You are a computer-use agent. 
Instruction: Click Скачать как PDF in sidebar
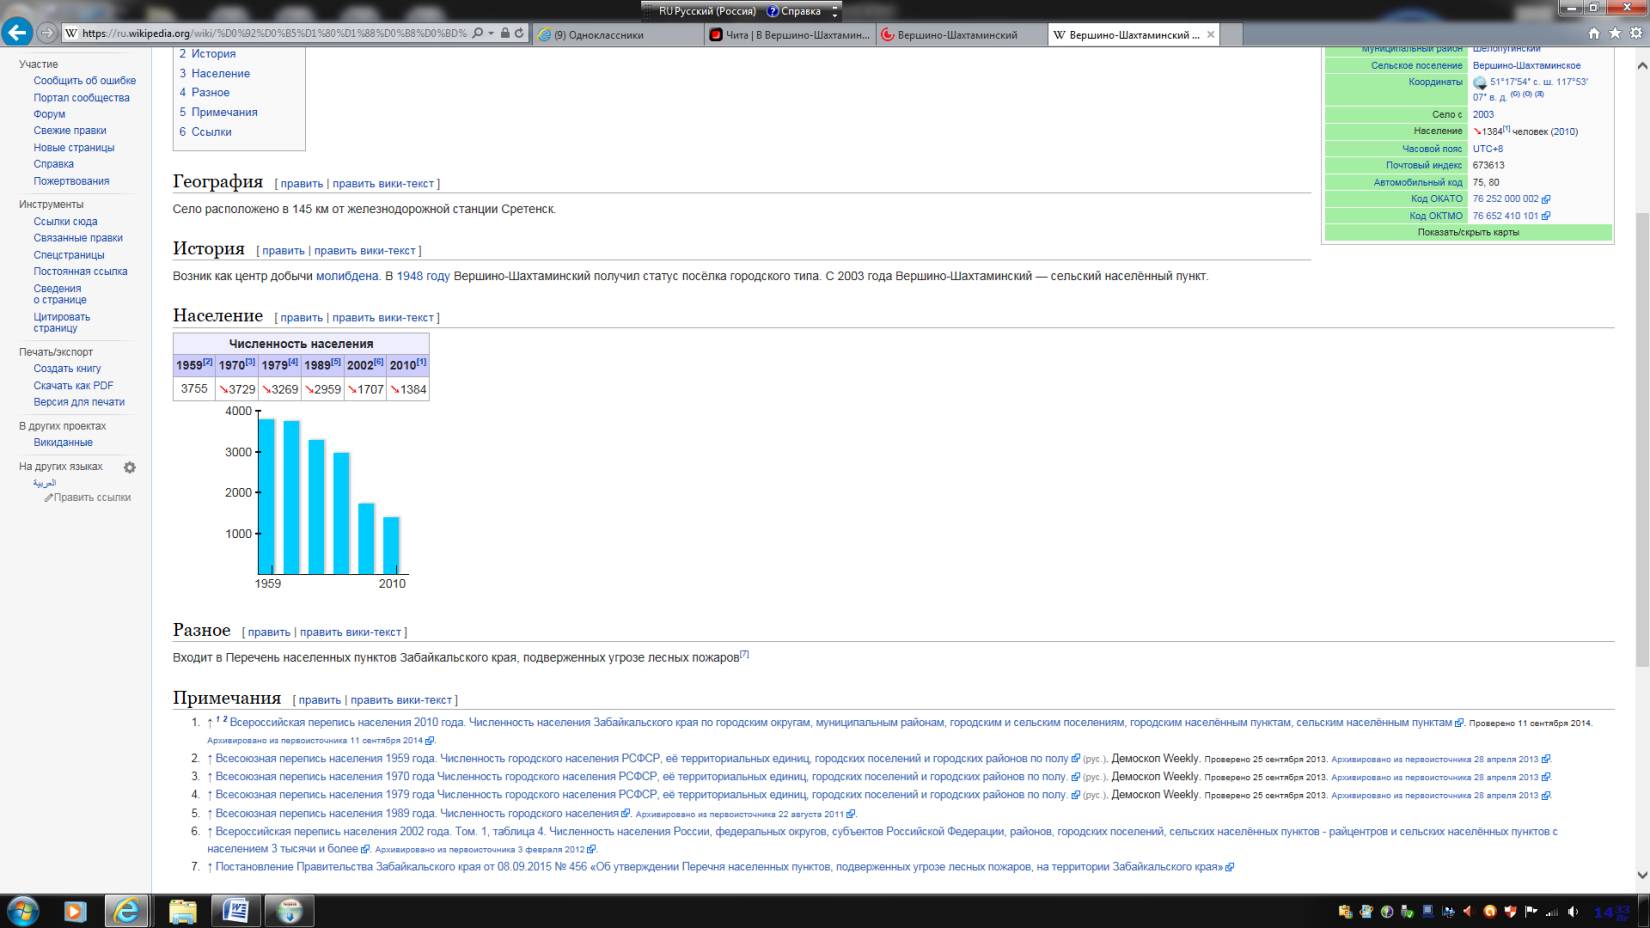click(73, 385)
